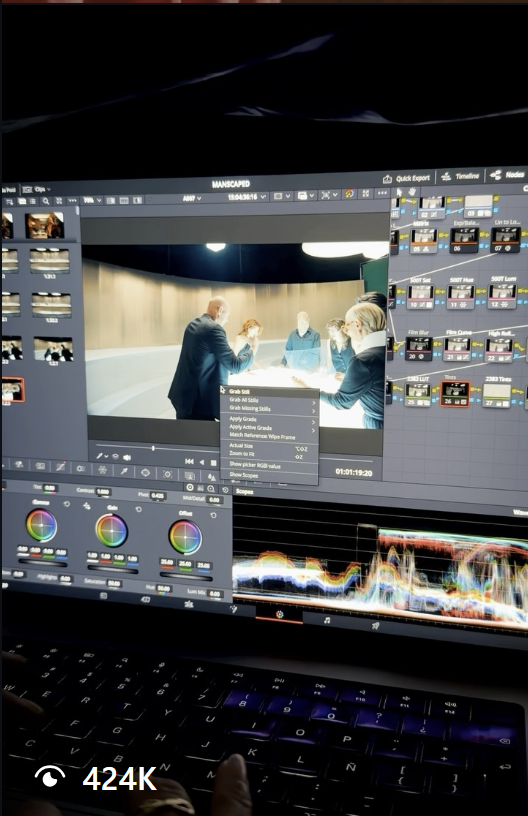Toggle the Nodes panel button
This screenshot has width=528, height=816.
coord(507,175)
